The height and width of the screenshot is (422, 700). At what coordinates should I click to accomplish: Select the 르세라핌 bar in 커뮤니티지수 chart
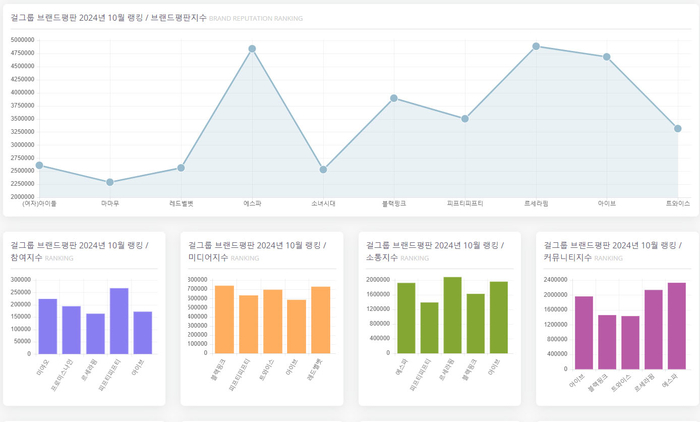click(x=654, y=330)
